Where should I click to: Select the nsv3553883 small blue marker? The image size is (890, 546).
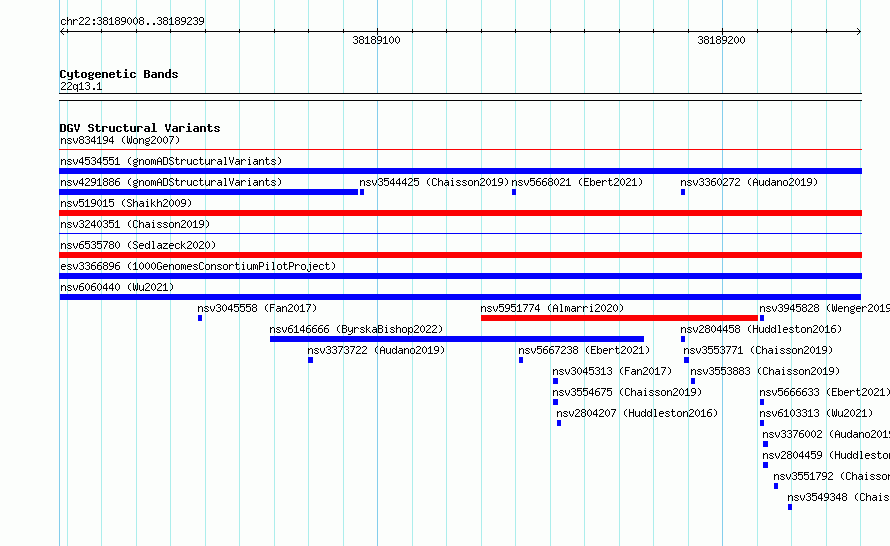(693, 381)
